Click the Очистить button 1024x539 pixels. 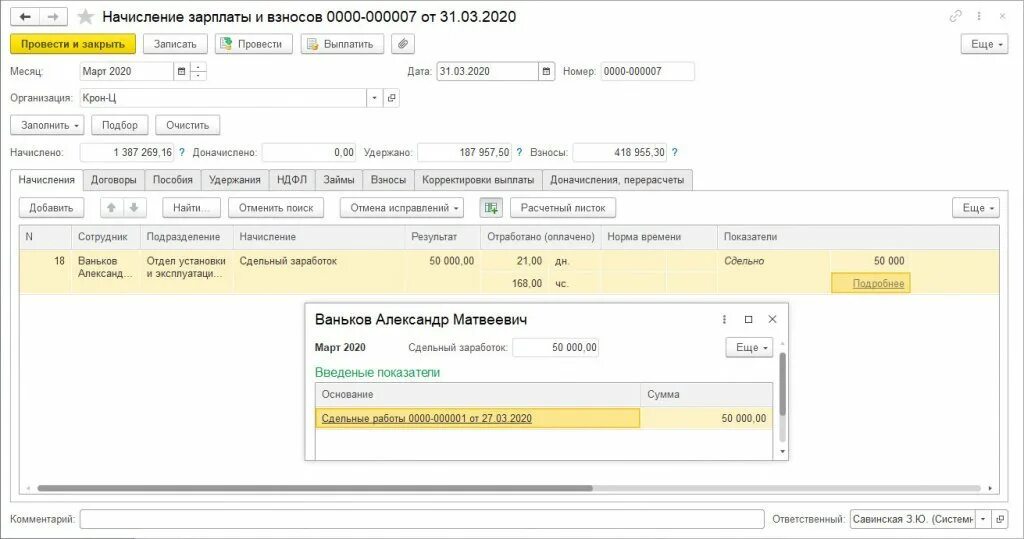click(x=187, y=125)
